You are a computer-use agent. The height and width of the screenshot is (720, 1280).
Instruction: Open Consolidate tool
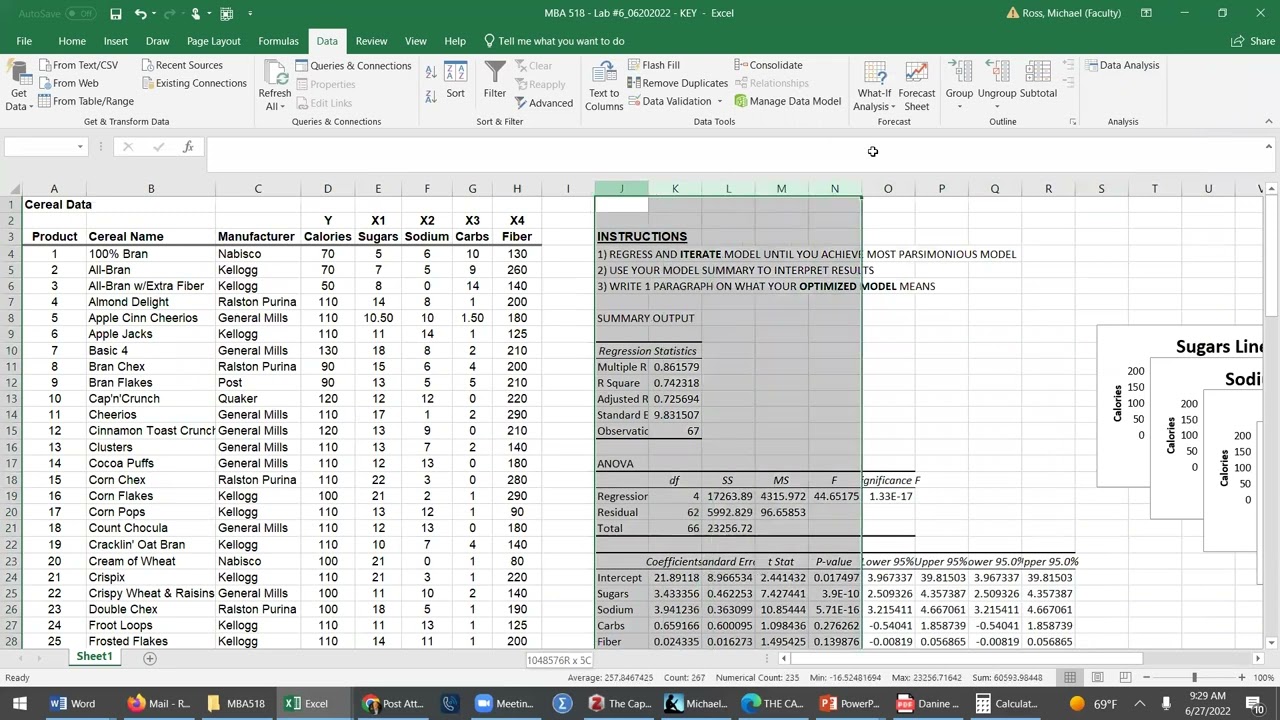pyautogui.click(x=768, y=65)
